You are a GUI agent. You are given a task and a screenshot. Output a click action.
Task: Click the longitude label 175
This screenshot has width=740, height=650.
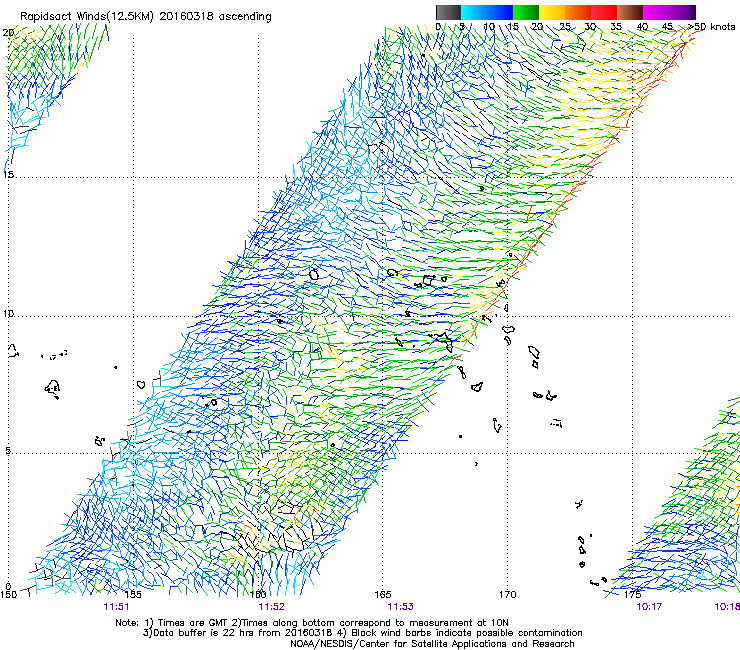pyautogui.click(x=632, y=594)
